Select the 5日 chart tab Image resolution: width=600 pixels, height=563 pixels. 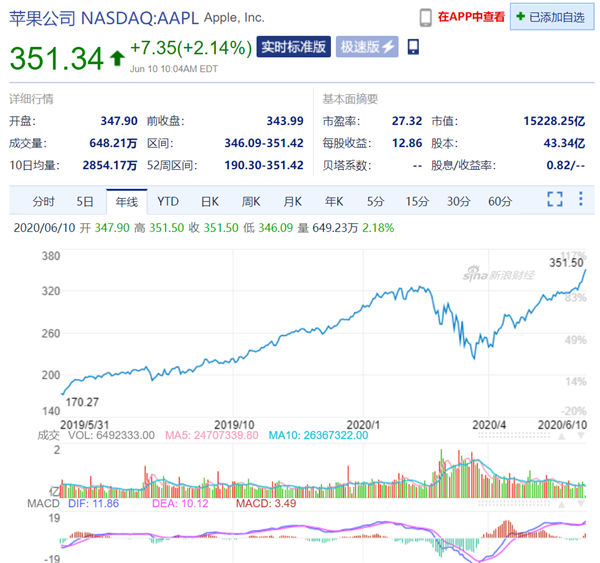[x=85, y=201]
